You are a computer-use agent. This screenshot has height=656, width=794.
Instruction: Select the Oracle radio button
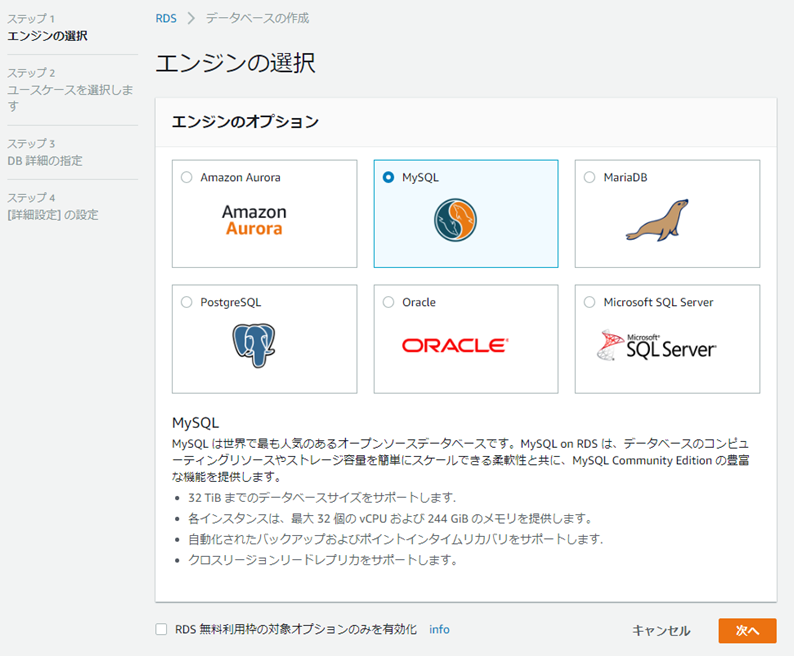point(388,302)
